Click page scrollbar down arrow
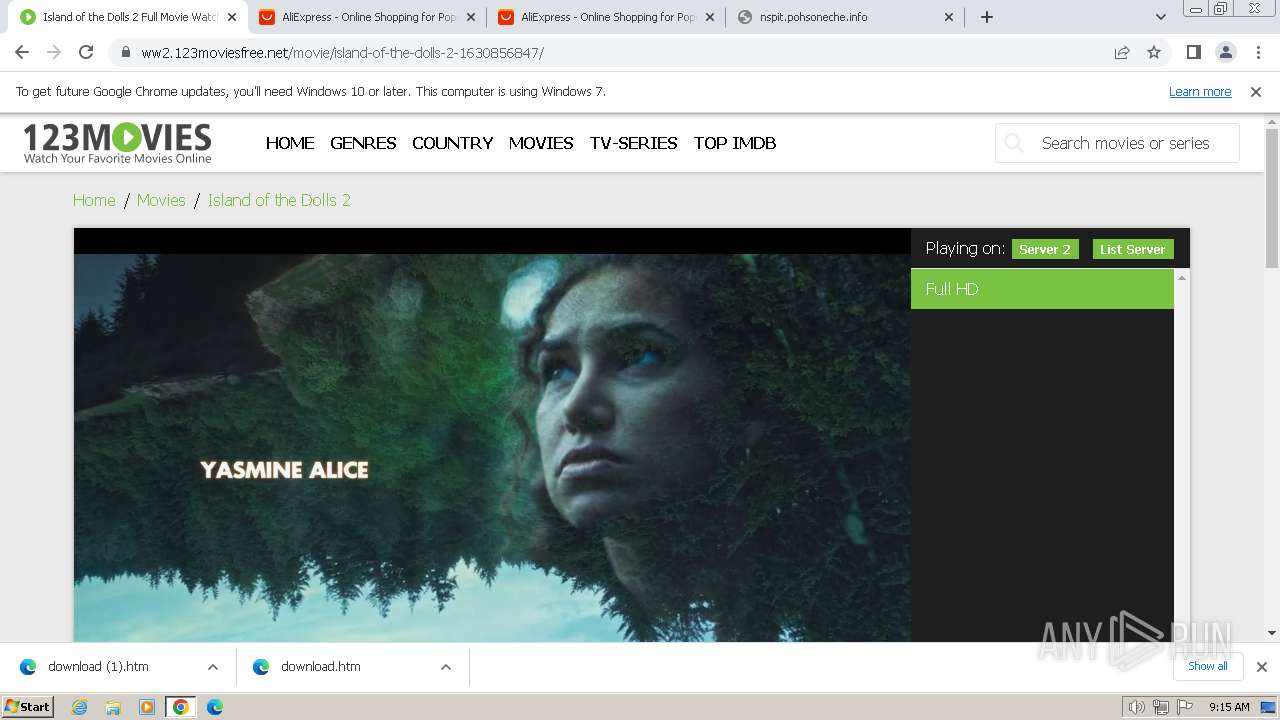The image size is (1280, 720). pyautogui.click(x=1272, y=632)
